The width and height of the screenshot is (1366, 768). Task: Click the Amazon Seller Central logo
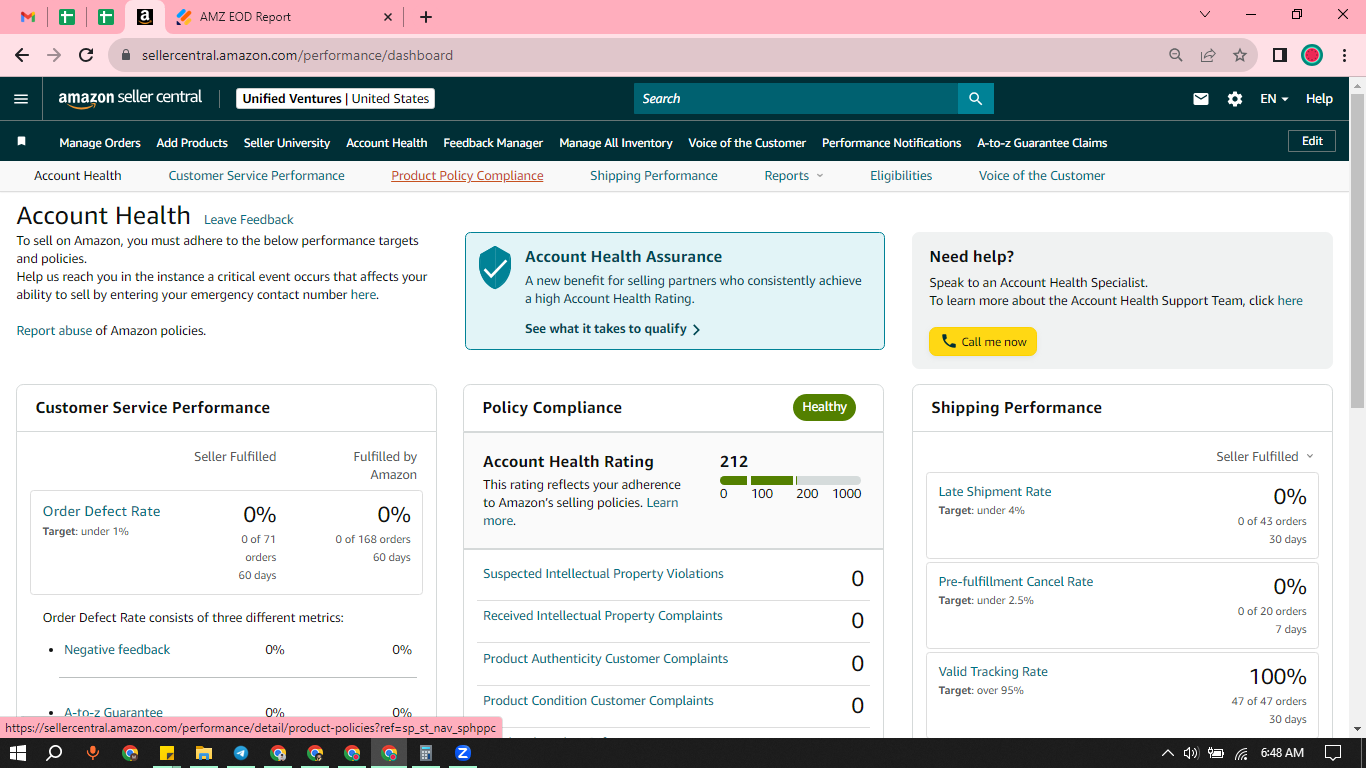click(130, 98)
